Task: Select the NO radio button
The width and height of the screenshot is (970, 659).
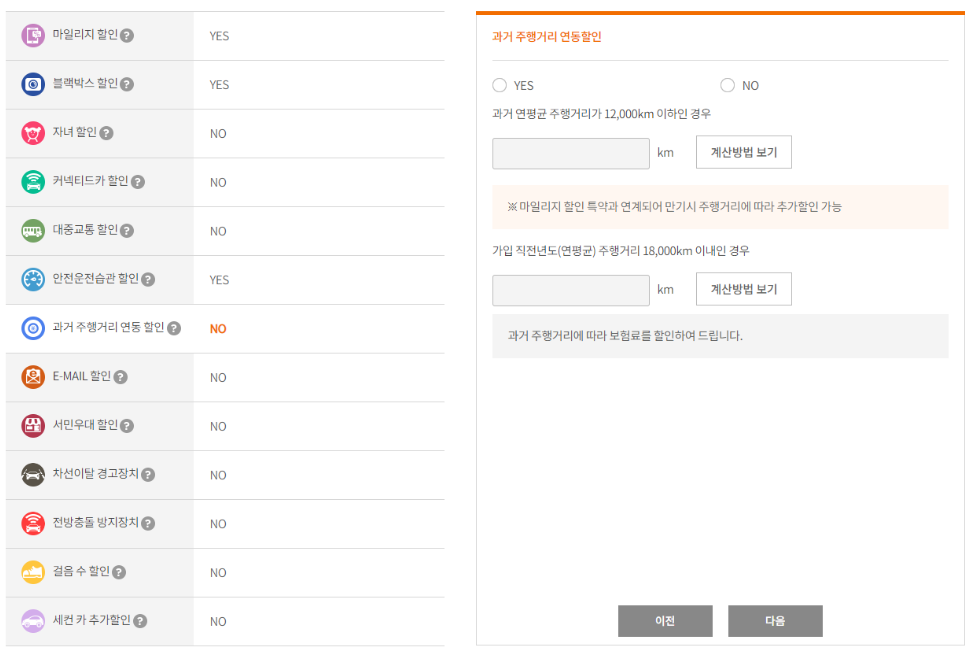Action: 728,85
